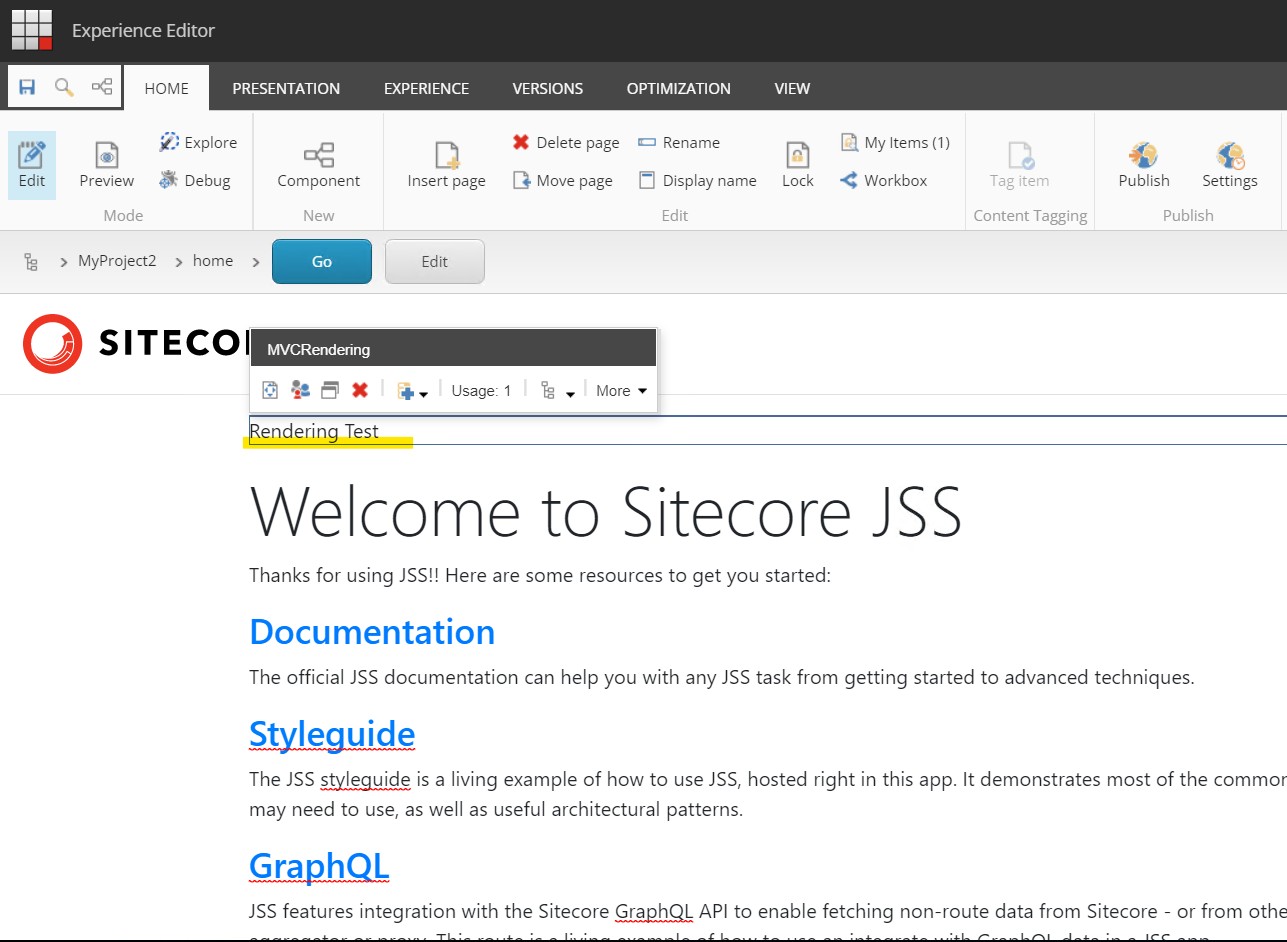Expand children of MyProject2 breadcrumb arrow
The image size is (1287, 942).
[179, 262]
